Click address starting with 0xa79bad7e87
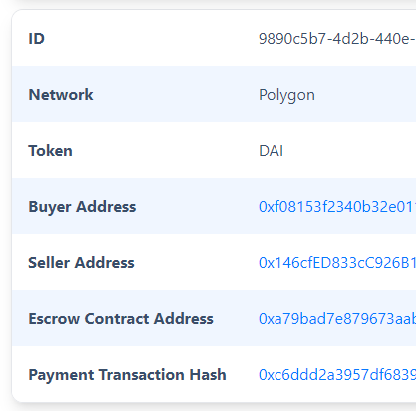The height and width of the screenshot is (411, 416). pos(337,319)
